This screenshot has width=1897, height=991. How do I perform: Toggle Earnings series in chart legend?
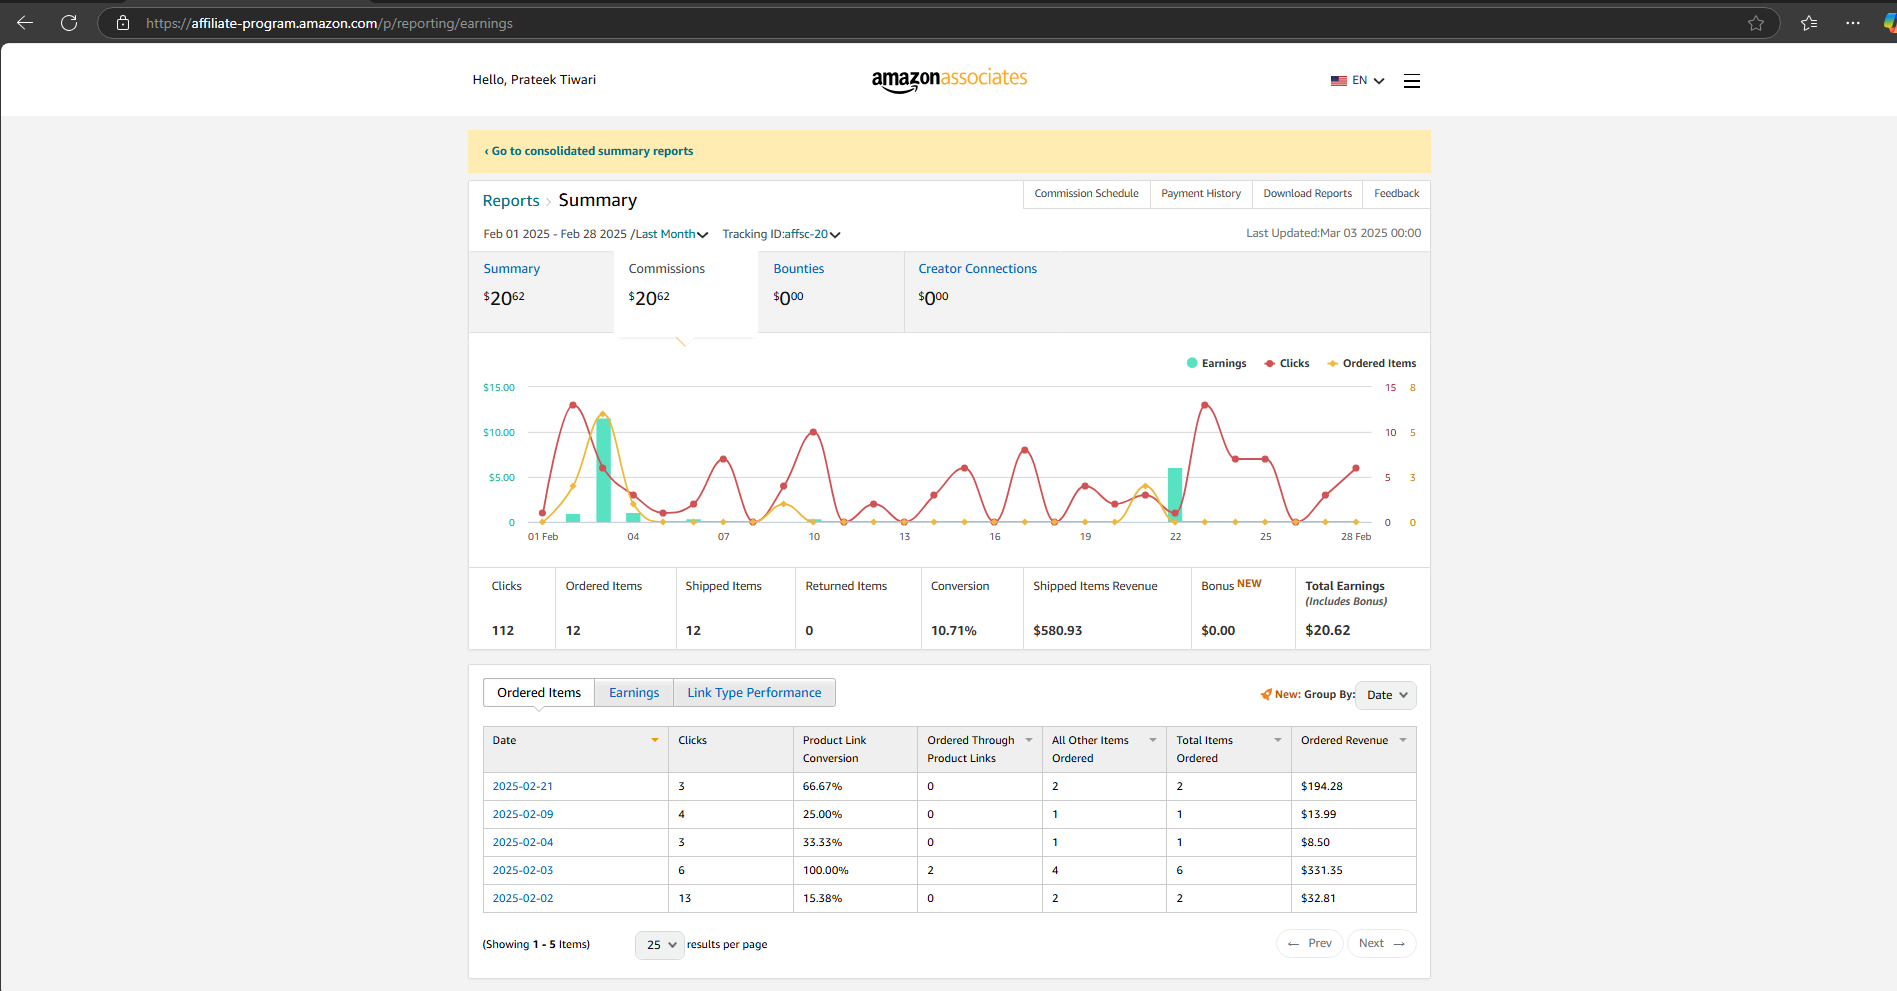1216,363
